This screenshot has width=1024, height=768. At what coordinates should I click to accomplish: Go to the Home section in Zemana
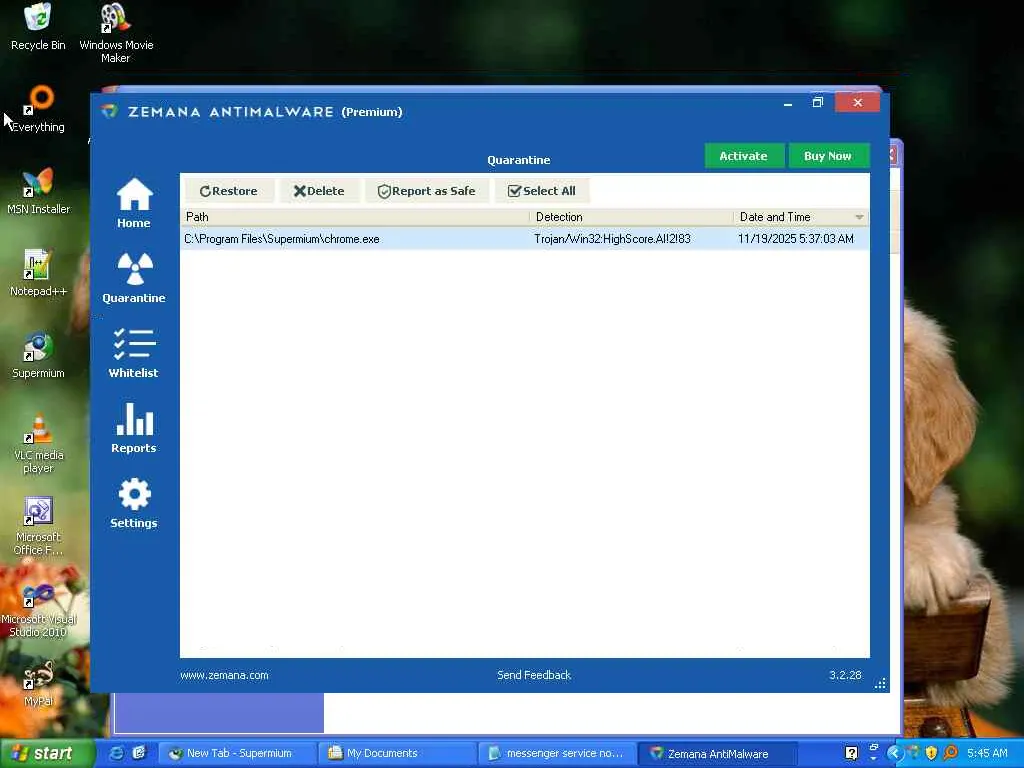(134, 203)
